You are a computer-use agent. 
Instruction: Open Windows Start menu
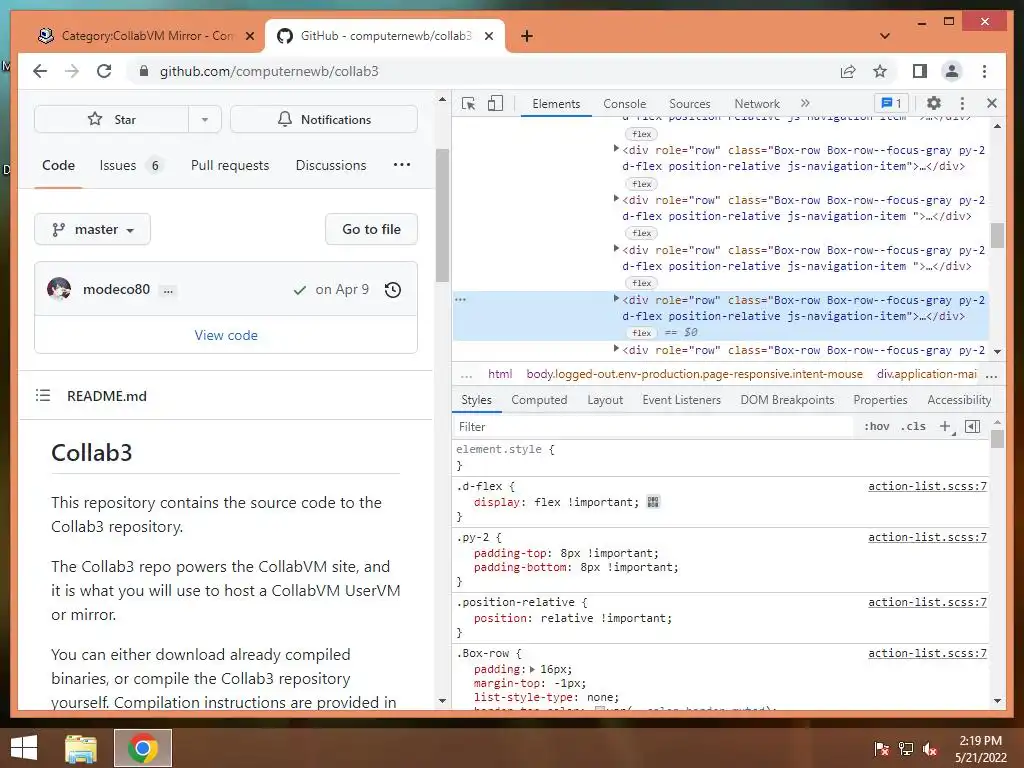tap(24, 748)
